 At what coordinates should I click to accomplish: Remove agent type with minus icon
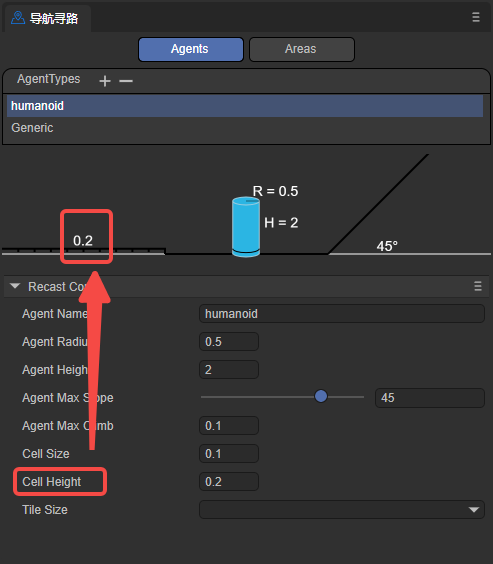click(126, 81)
